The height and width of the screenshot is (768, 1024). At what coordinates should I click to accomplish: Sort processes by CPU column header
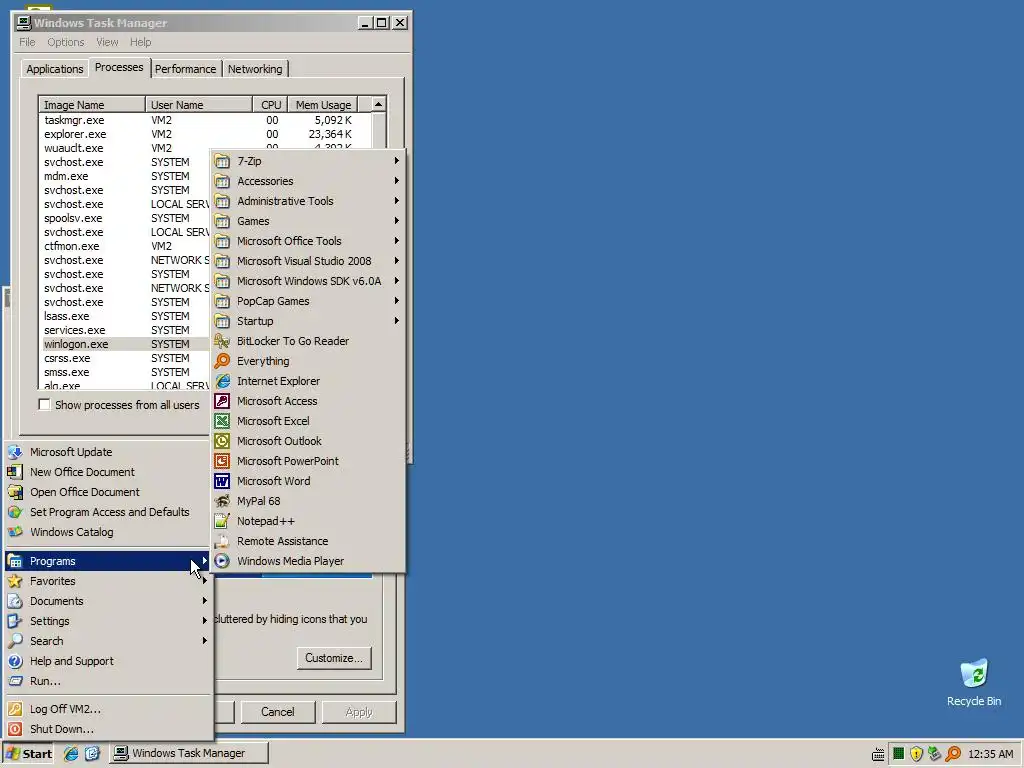point(270,105)
